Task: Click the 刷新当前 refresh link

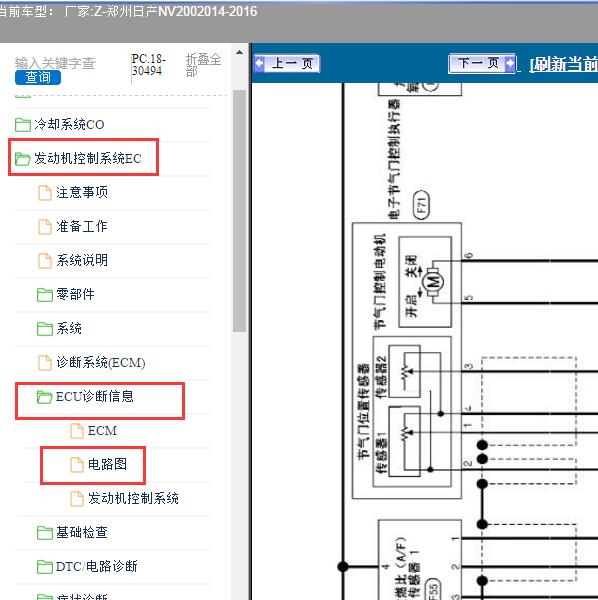Action: pos(564,64)
